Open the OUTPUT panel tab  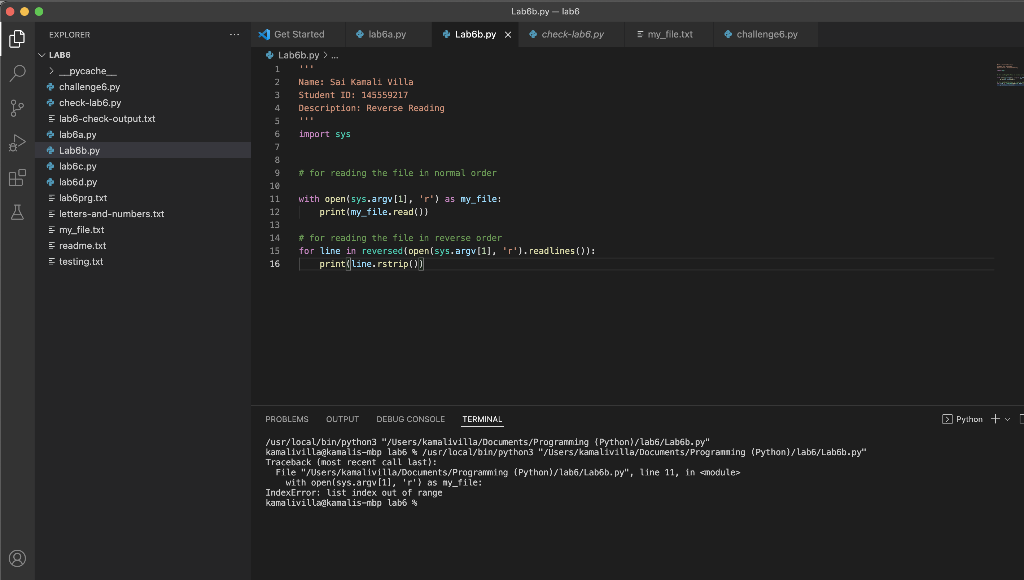(x=342, y=419)
